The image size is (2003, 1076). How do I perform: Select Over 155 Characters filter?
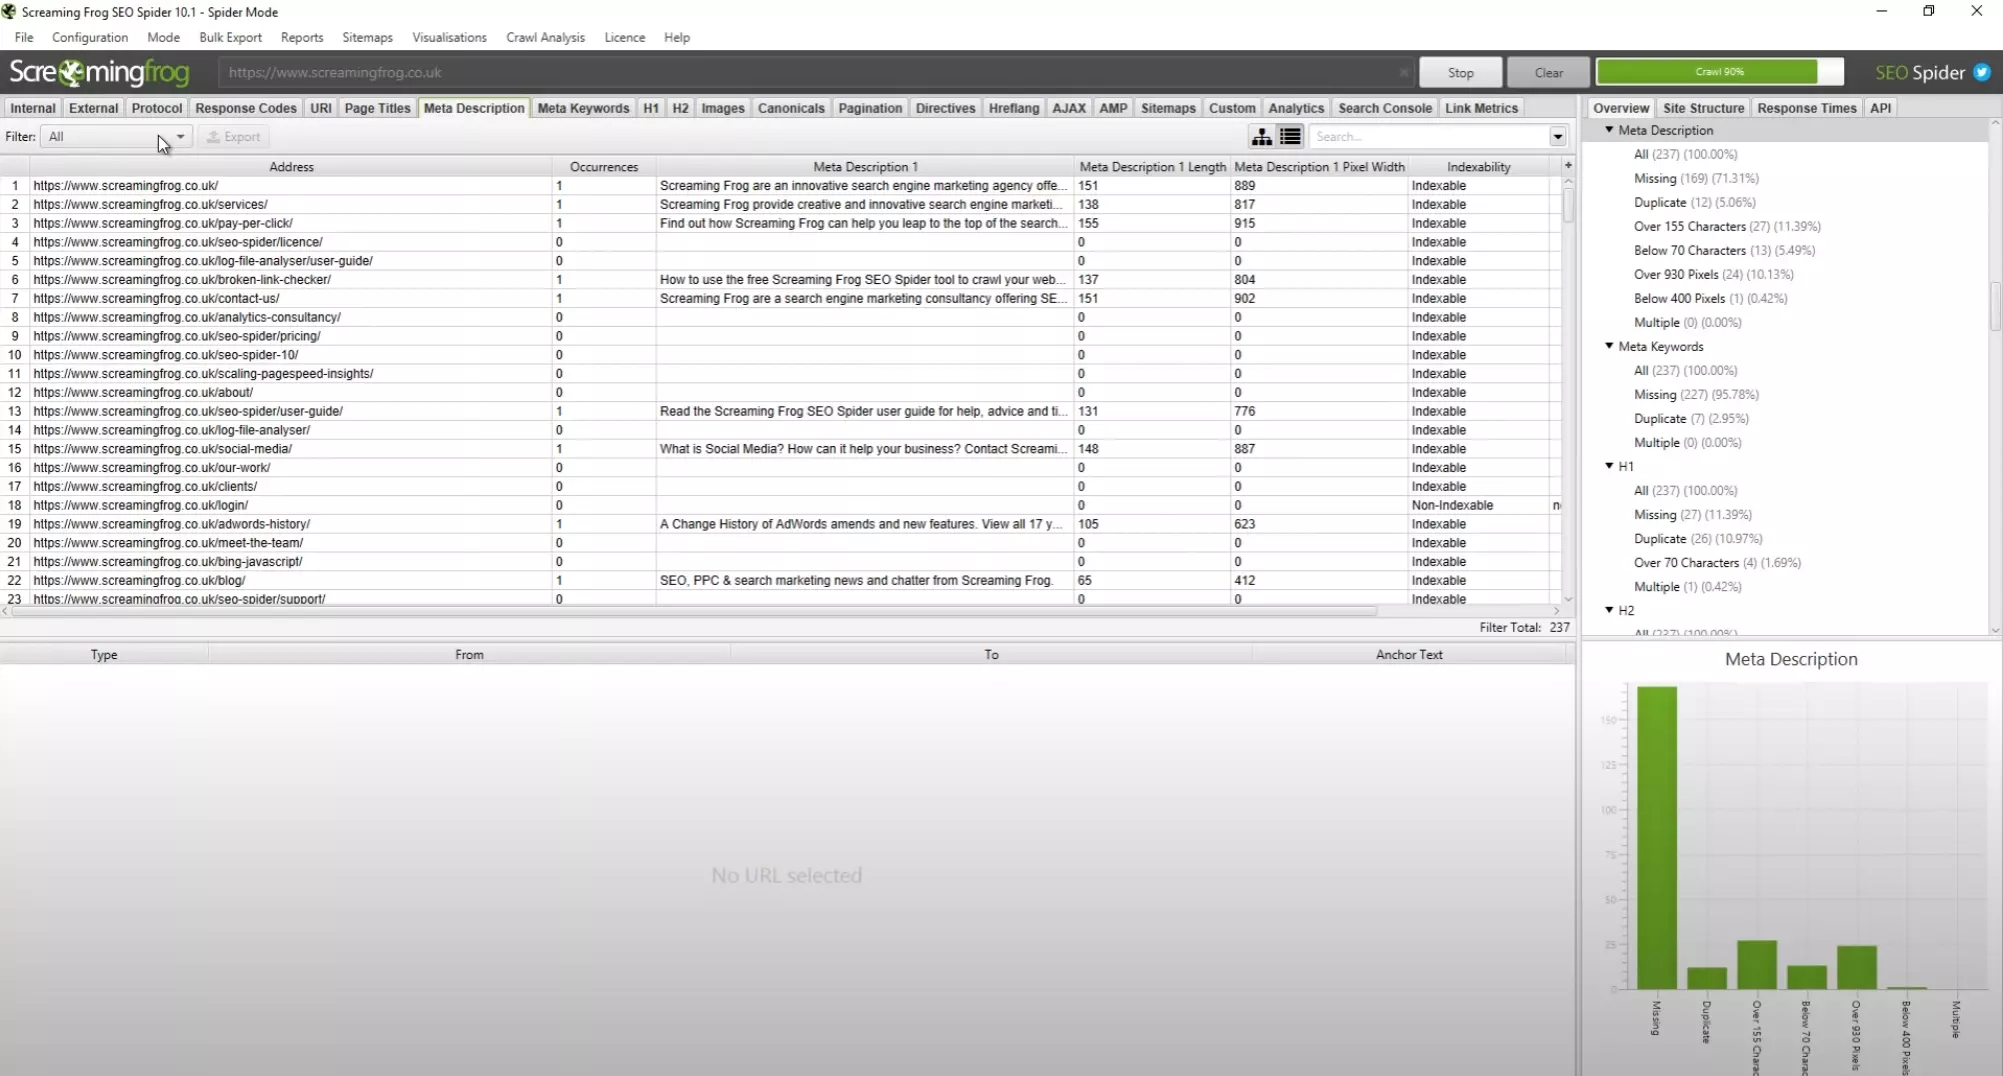coord(1727,226)
